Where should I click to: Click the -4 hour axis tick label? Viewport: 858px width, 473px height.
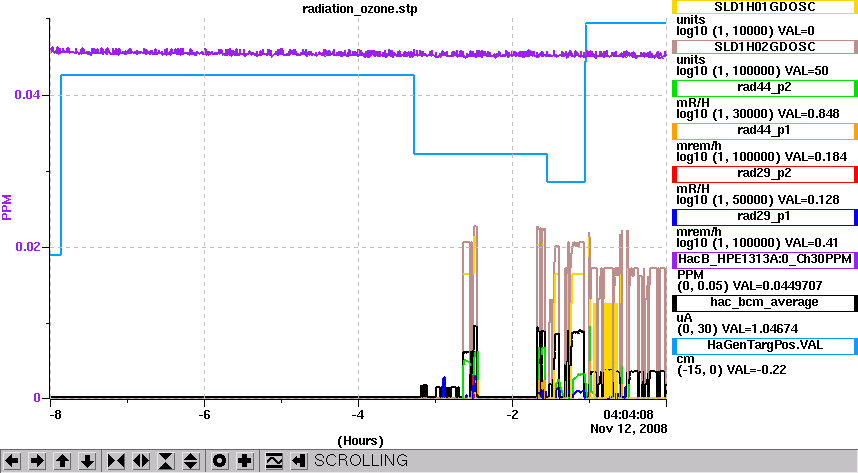tap(358, 414)
